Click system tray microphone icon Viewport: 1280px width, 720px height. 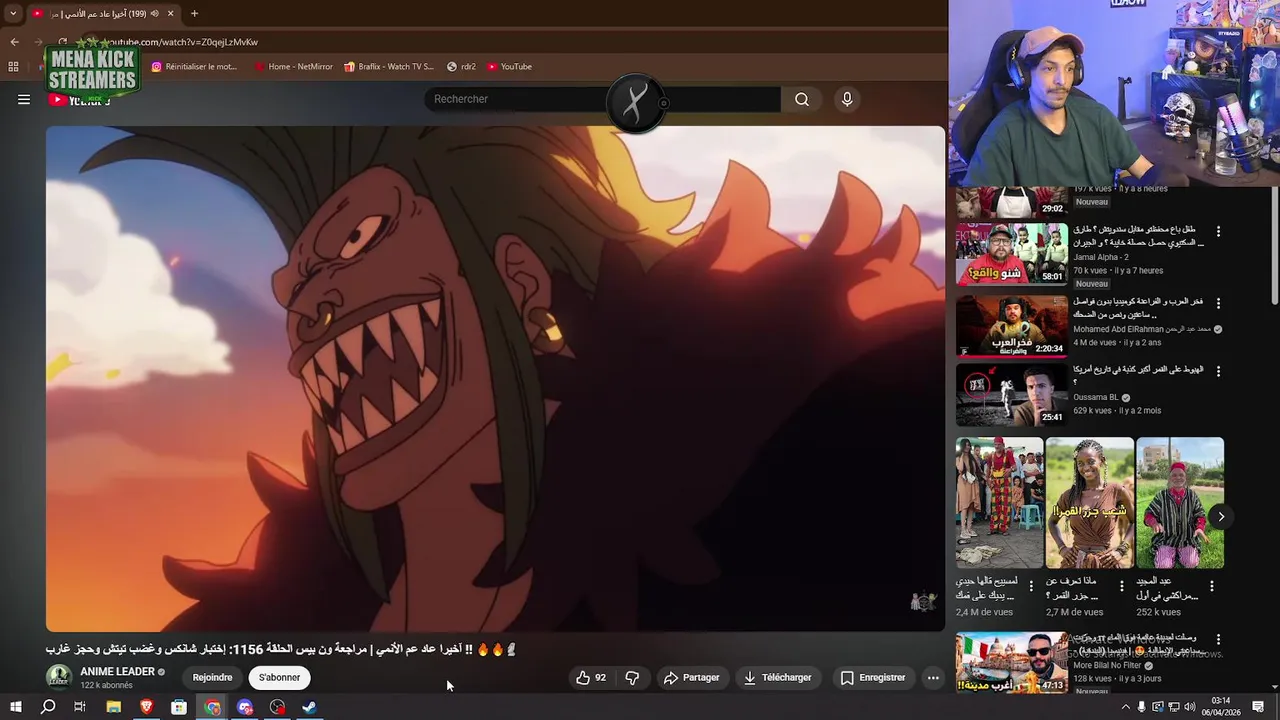coord(1141,707)
